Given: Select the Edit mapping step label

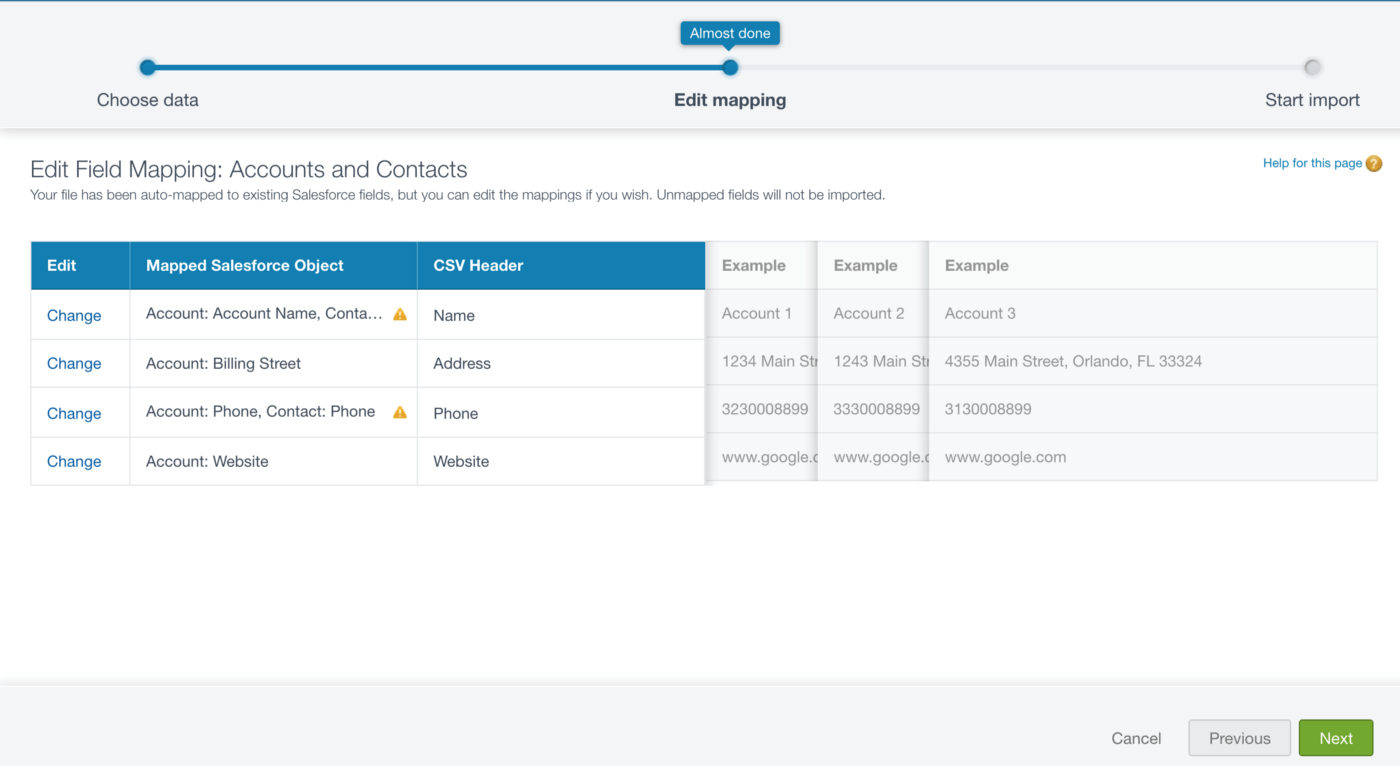Looking at the screenshot, I should [x=730, y=100].
